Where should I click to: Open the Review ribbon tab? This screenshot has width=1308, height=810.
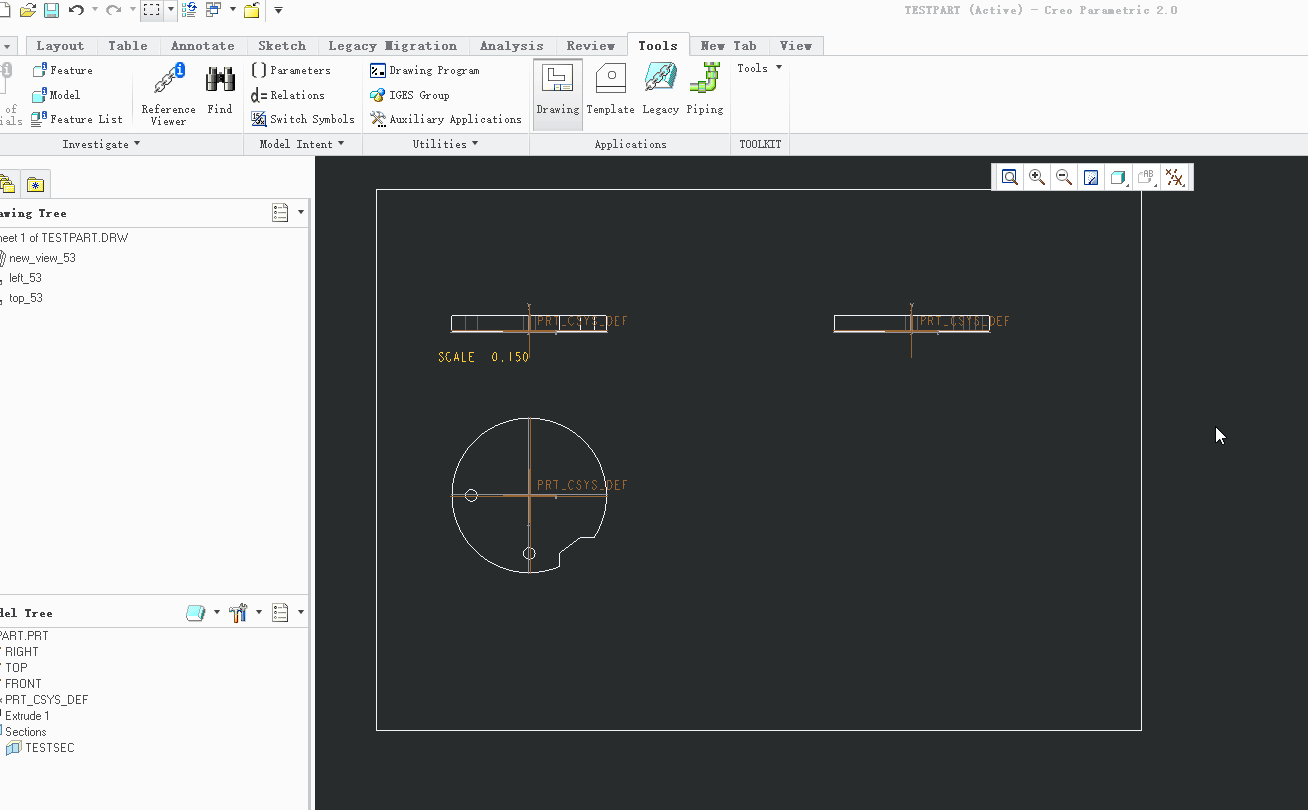(x=591, y=46)
